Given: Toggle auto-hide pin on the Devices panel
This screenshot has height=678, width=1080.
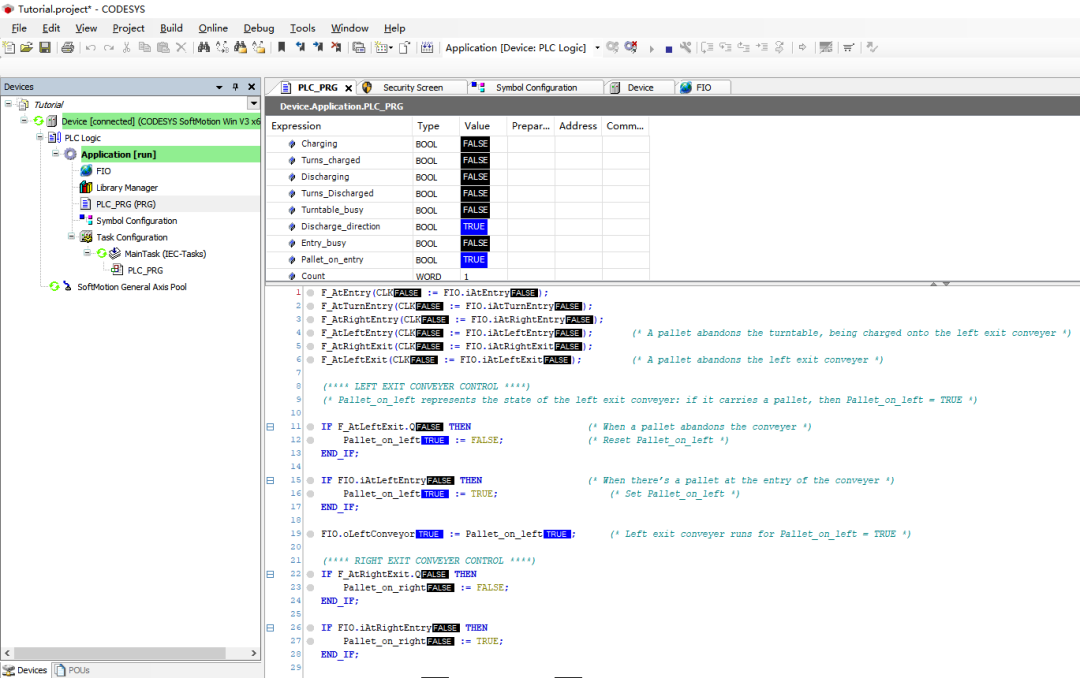Looking at the screenshot, I should click(x=236, y=87).
